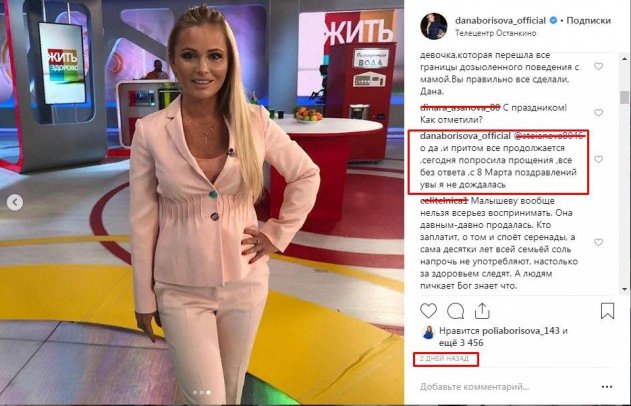Click the 2 ДНЕЙ НАЗАД timestamp
The height and width of the screenshot is (406, 631).
(444, 358)
